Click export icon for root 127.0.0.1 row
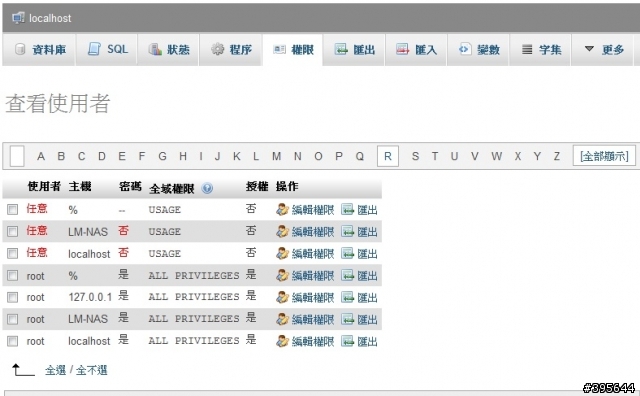Screen dimensions: 640x396 (347, 297)
